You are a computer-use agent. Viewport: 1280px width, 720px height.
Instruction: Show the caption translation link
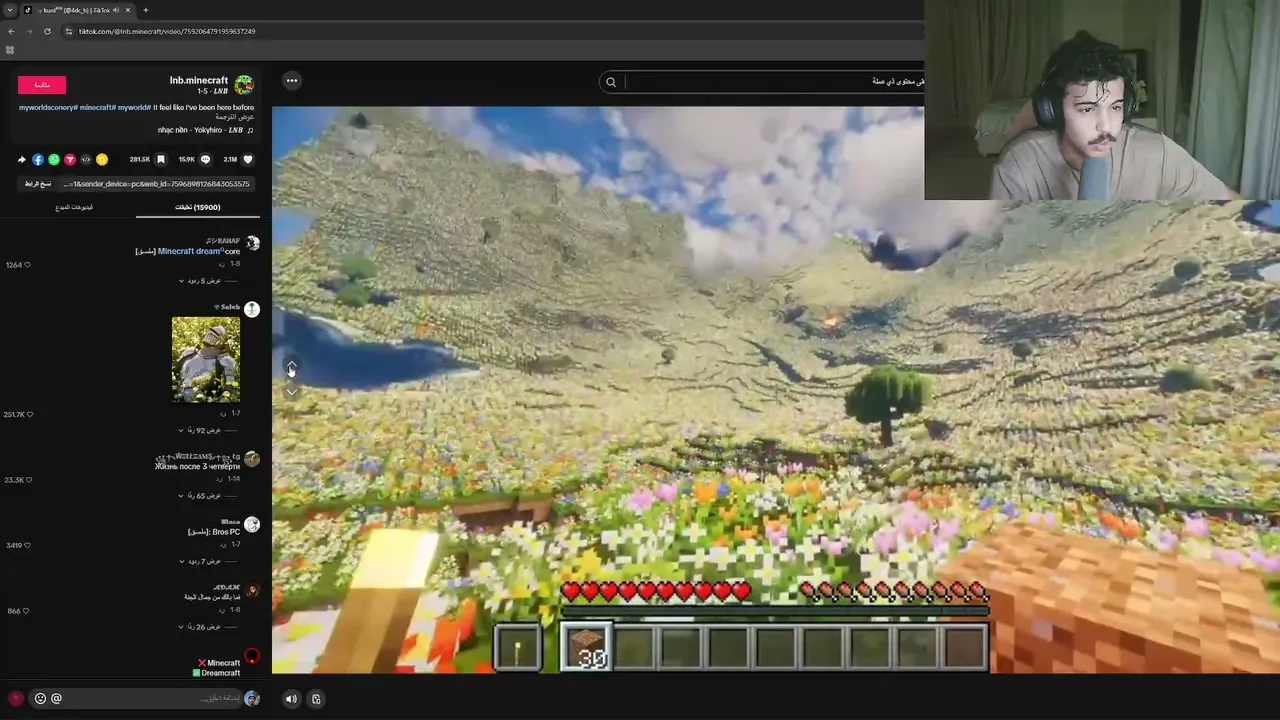point(237,117)
